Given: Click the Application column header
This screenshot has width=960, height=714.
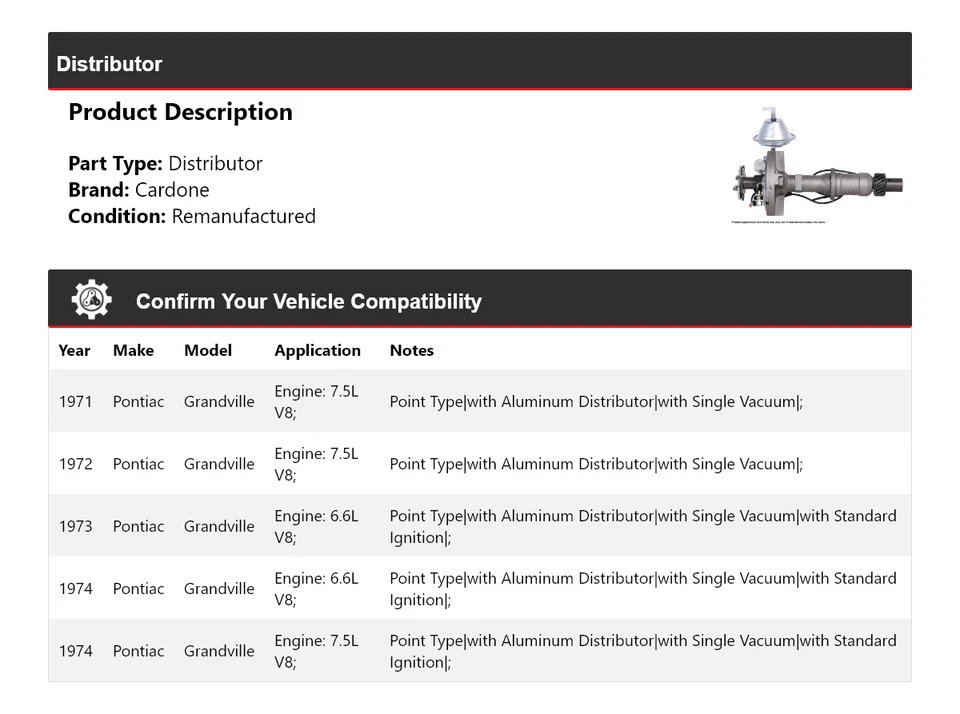Looking at the screenshot, I should [x=317, y=351].
